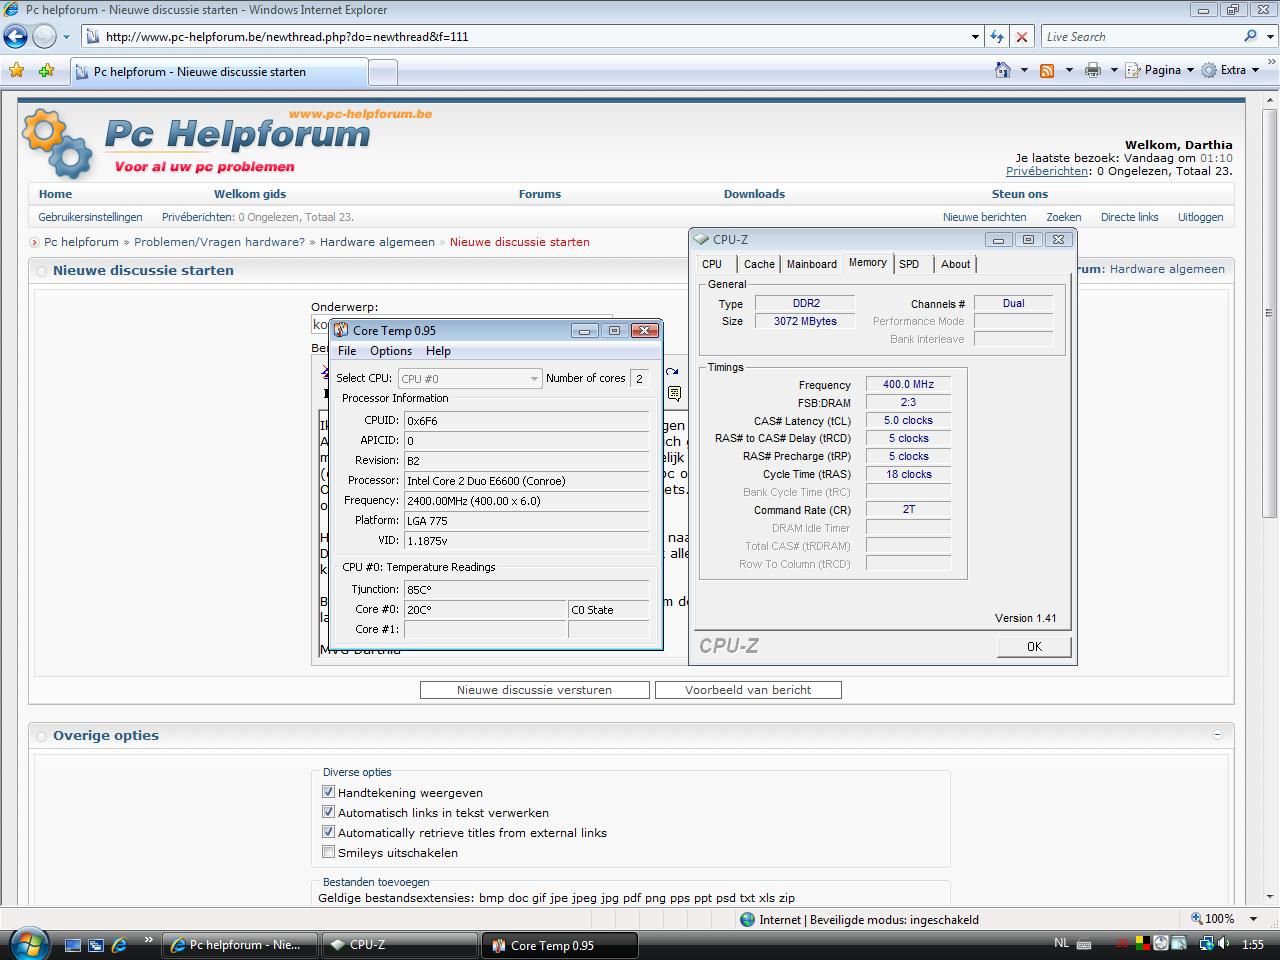
Task: Click Nieuwe discussie versturen button
Action: pyautogui.click(x=534, y=690)
